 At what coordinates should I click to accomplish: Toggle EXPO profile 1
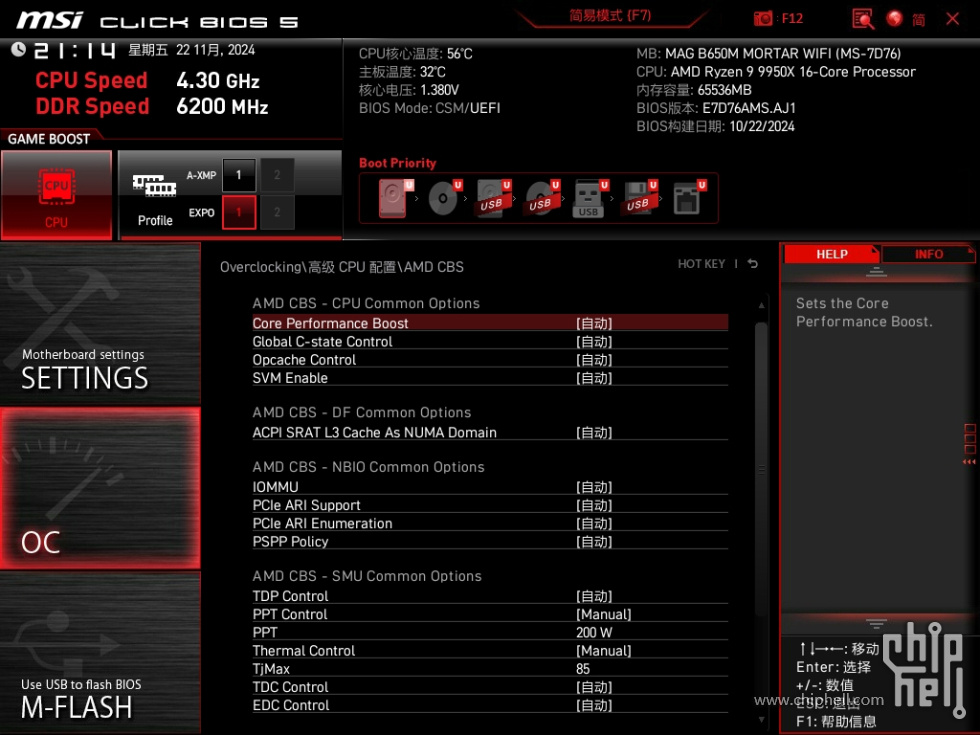point(239,212)
